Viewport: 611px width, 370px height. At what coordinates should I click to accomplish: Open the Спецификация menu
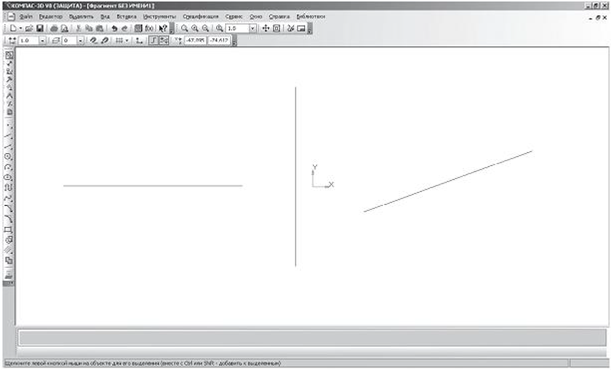pyautogui.click(x=201, y=17)
